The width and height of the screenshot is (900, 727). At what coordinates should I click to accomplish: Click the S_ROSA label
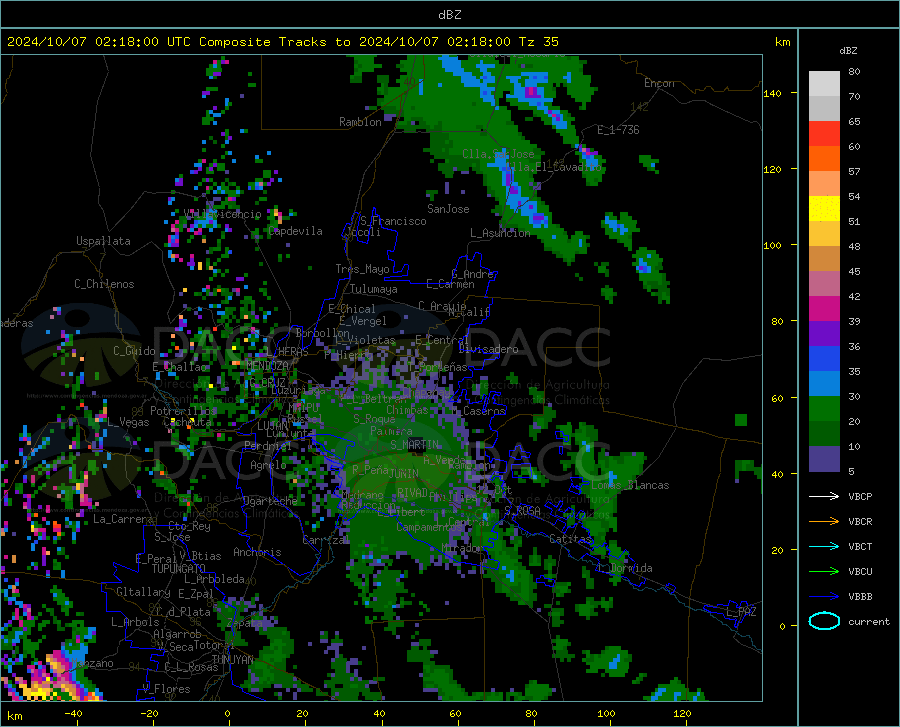pos(522,510)
